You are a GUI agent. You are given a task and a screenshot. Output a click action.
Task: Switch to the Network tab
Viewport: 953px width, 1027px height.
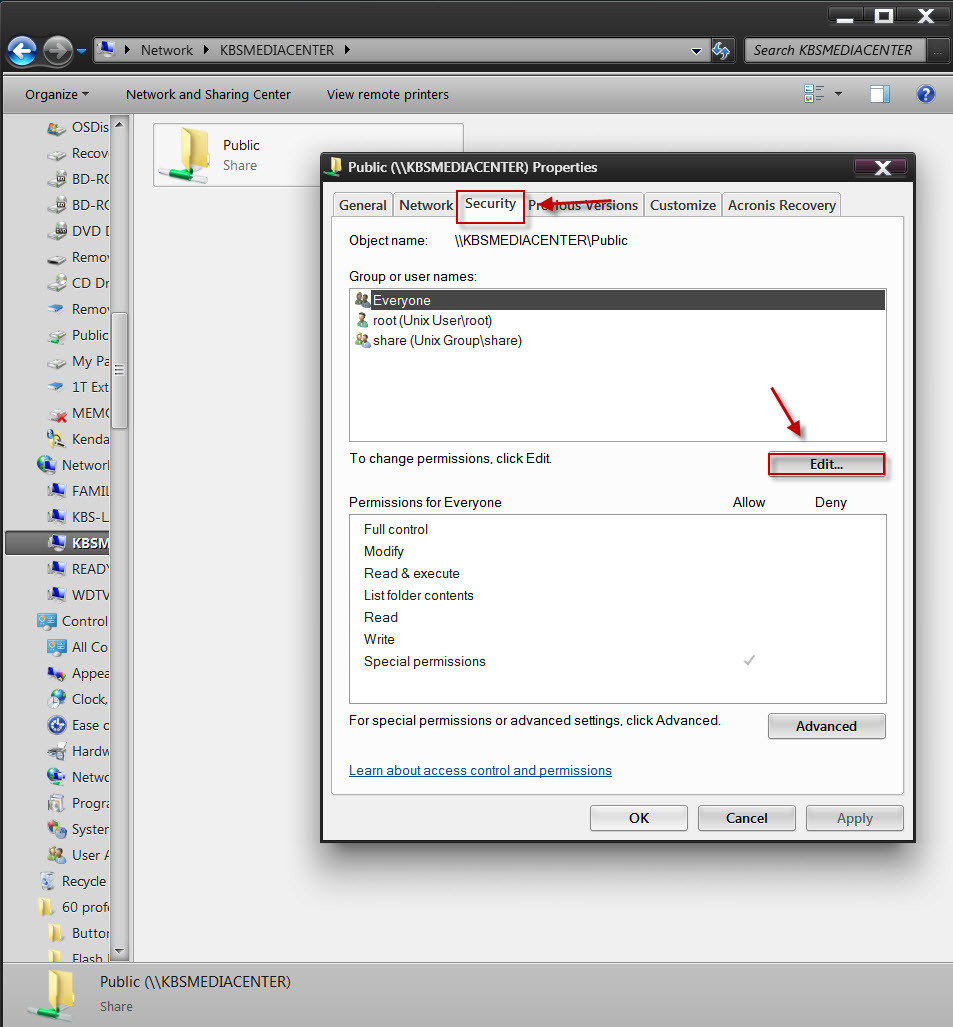click(426, 205)
